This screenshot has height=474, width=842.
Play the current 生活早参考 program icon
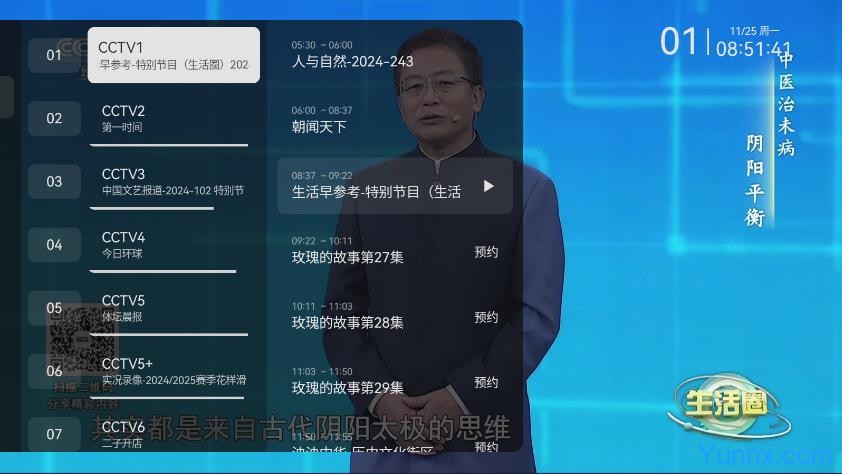click(x=488, y=186)
